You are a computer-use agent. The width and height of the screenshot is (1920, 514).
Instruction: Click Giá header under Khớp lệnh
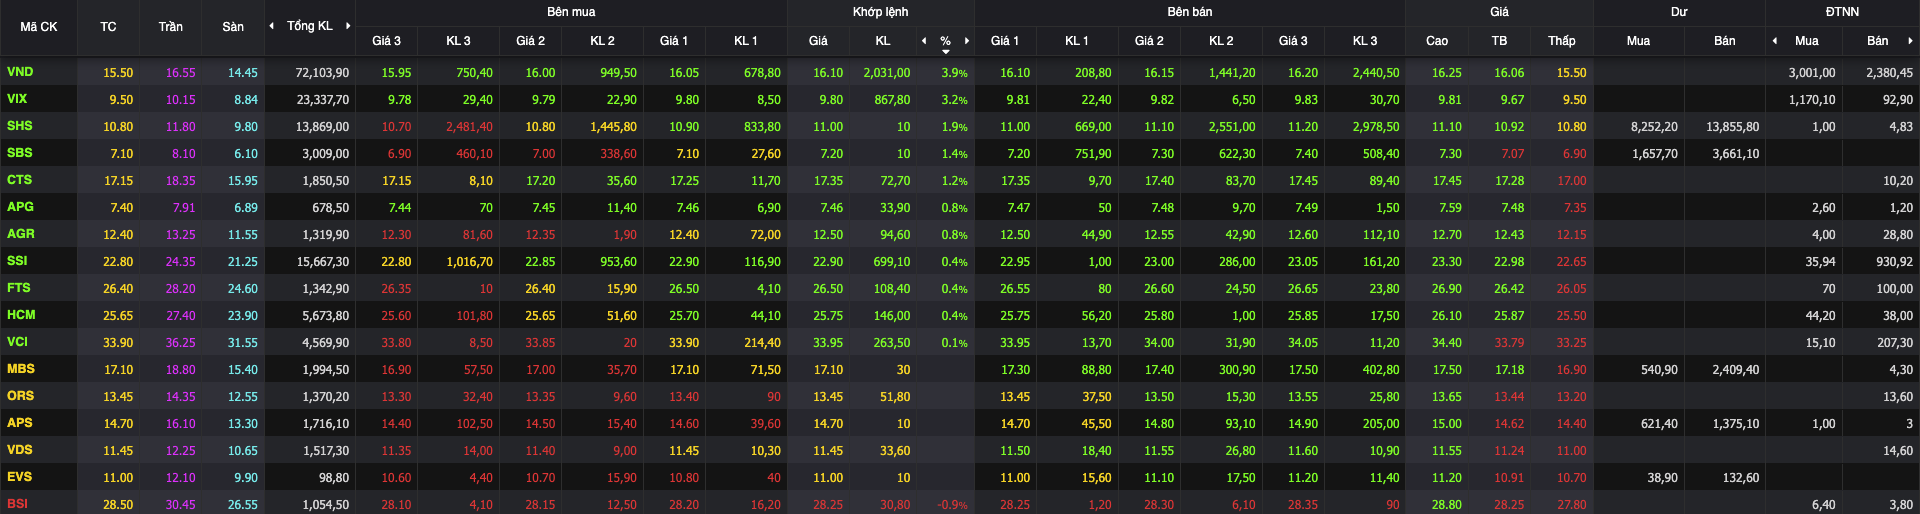coord(818,41)
